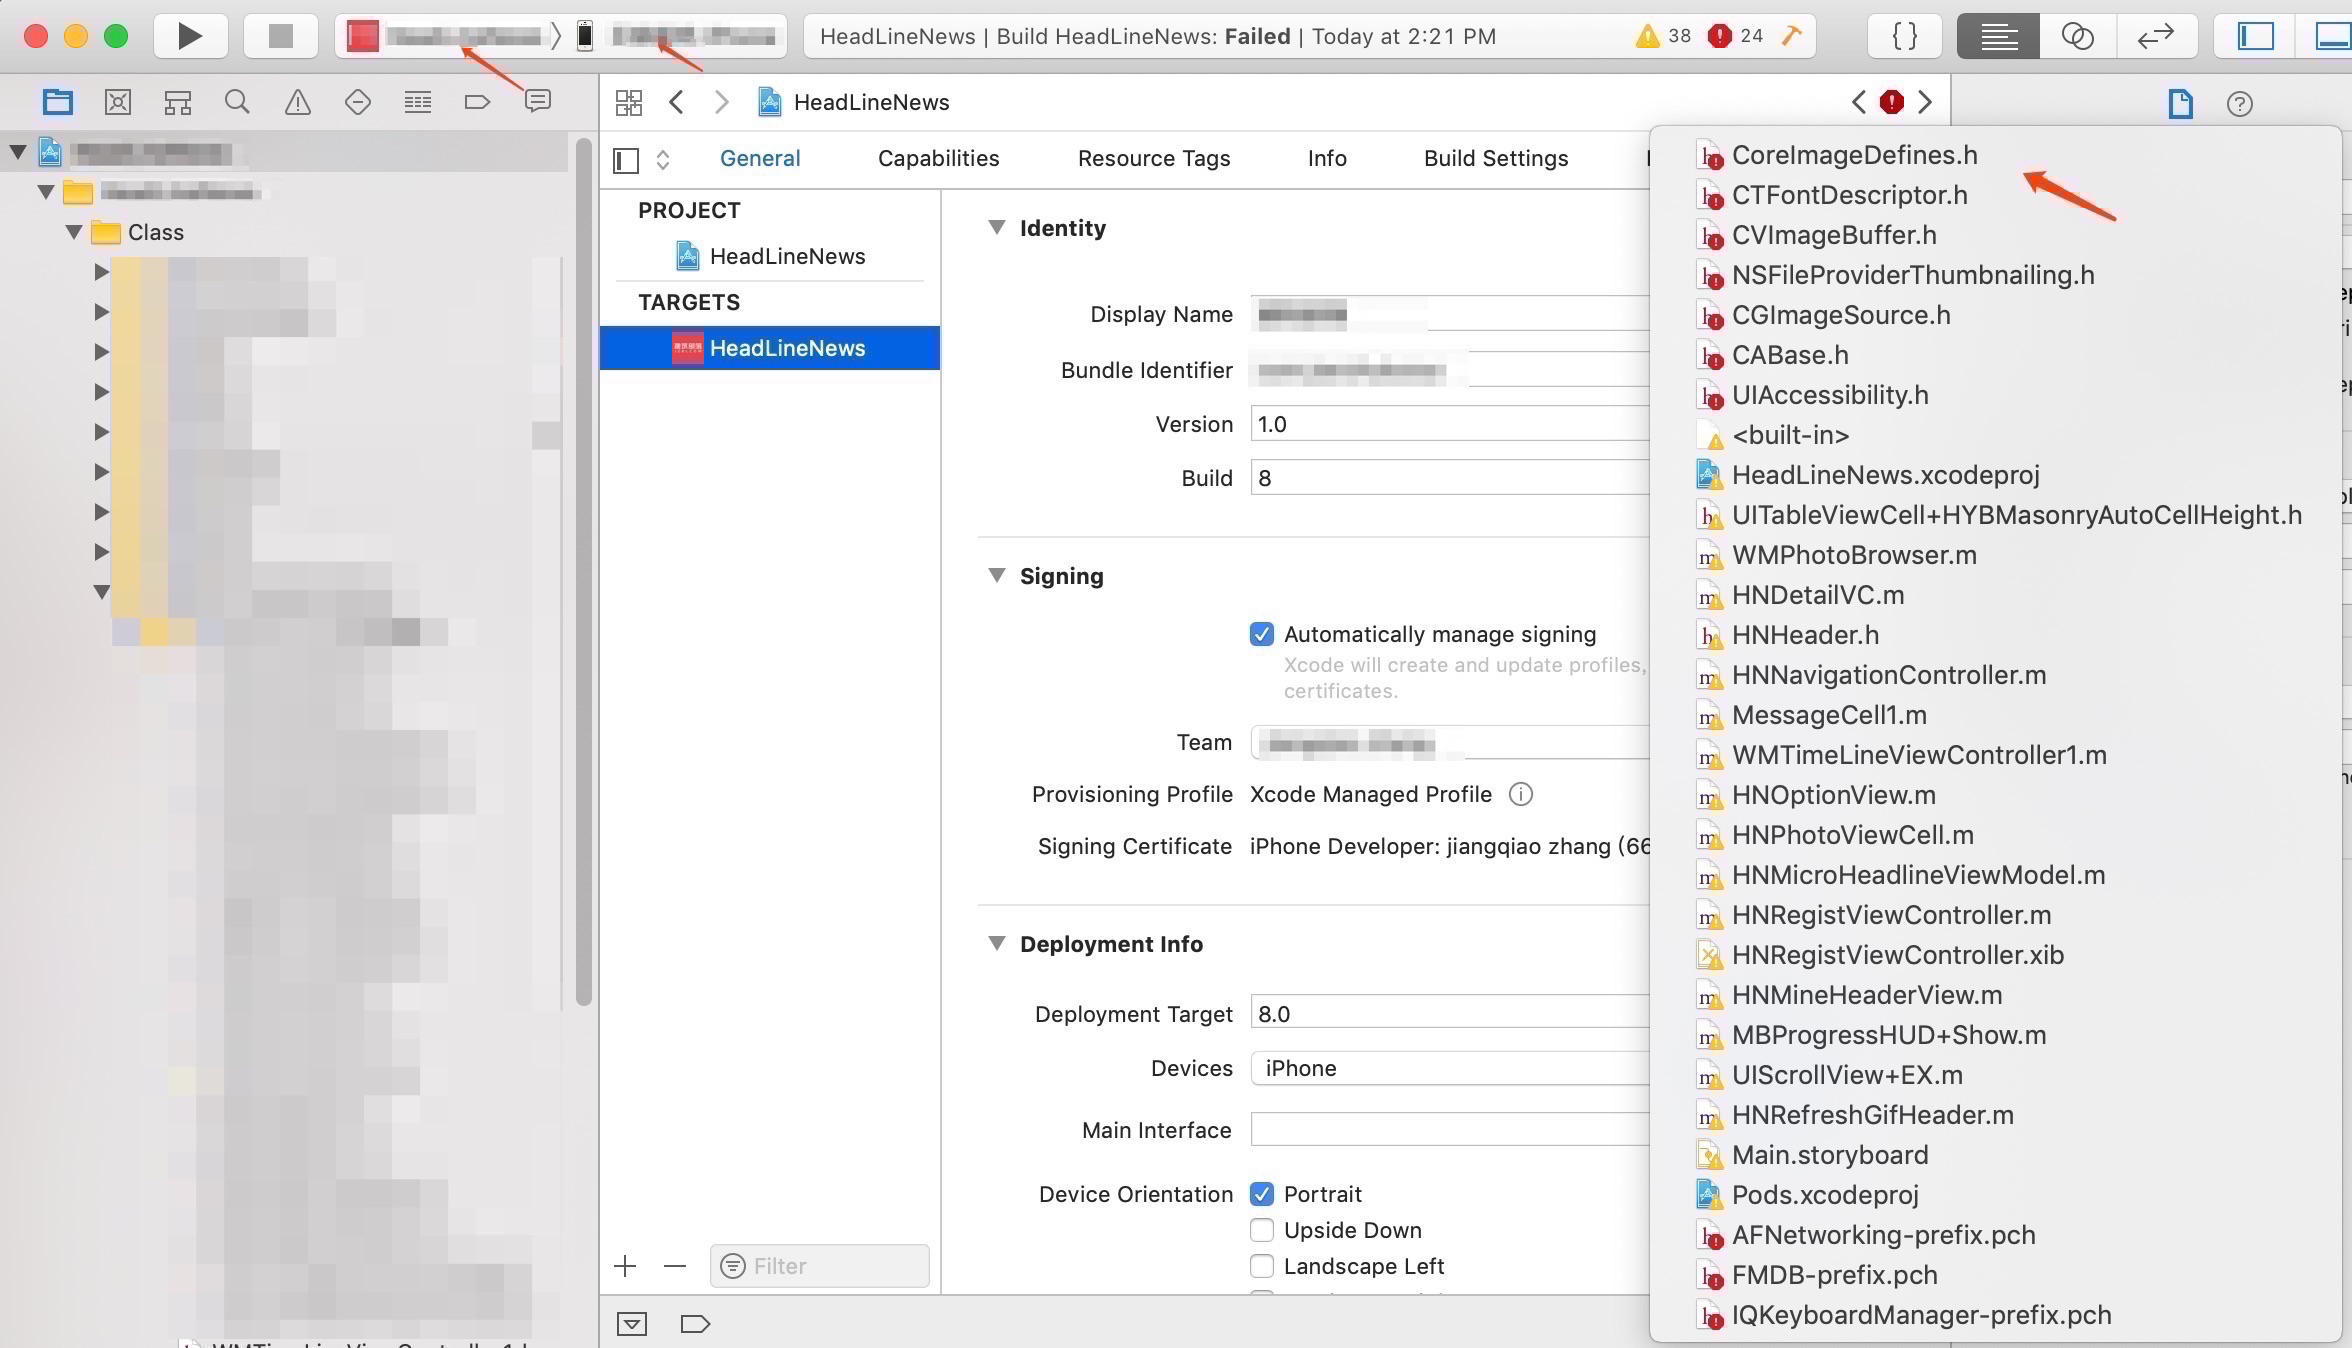Open the Source Control navigator icon

[x=118, y=102]
